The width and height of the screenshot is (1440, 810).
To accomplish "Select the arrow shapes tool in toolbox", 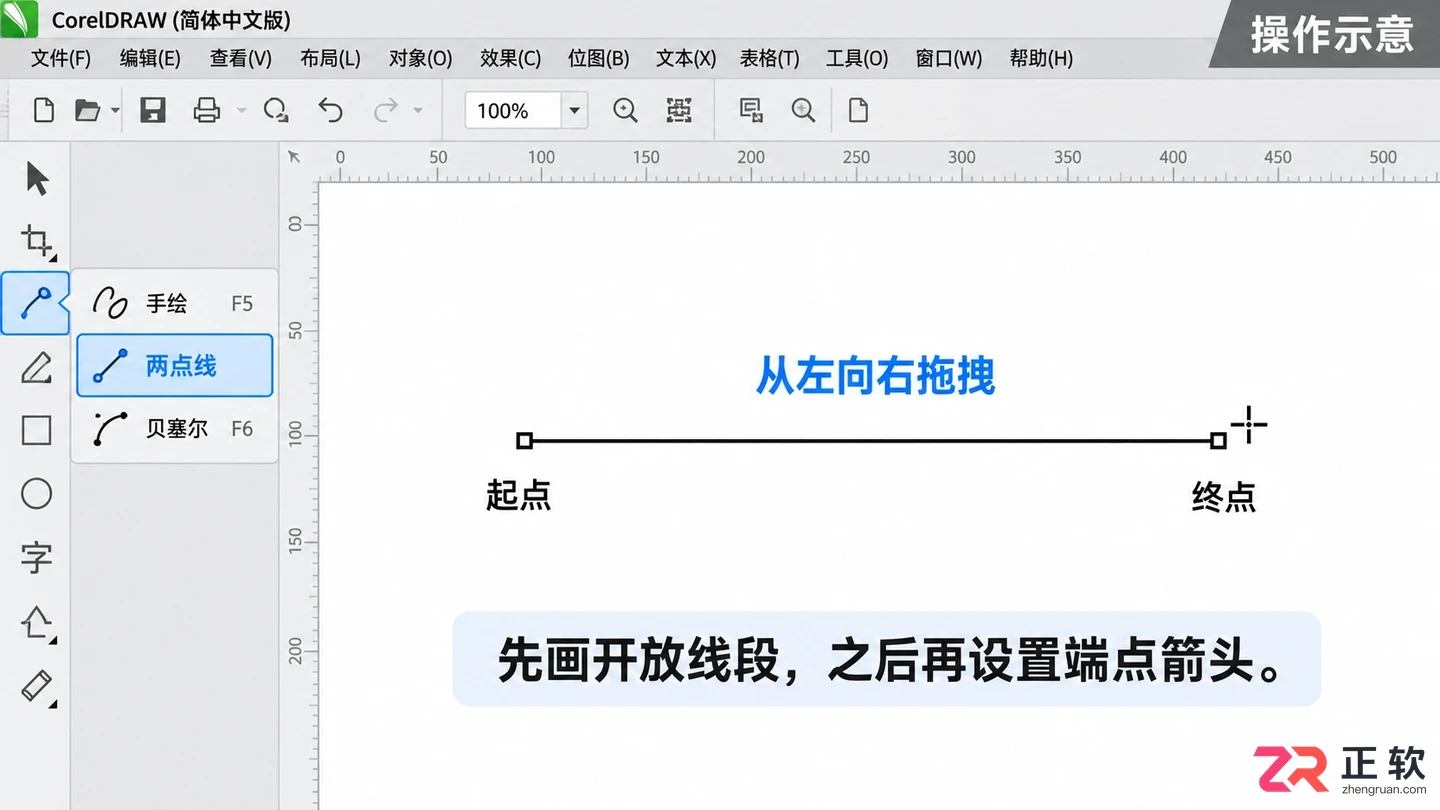I will 37,622.
